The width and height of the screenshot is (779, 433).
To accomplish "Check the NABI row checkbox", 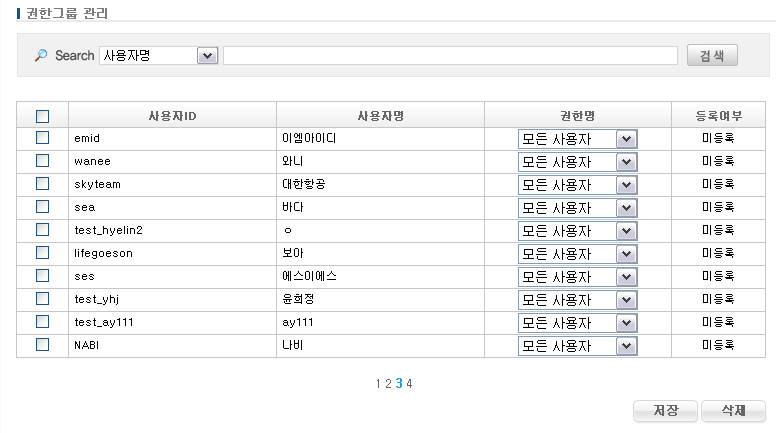I will coord(43,345).
